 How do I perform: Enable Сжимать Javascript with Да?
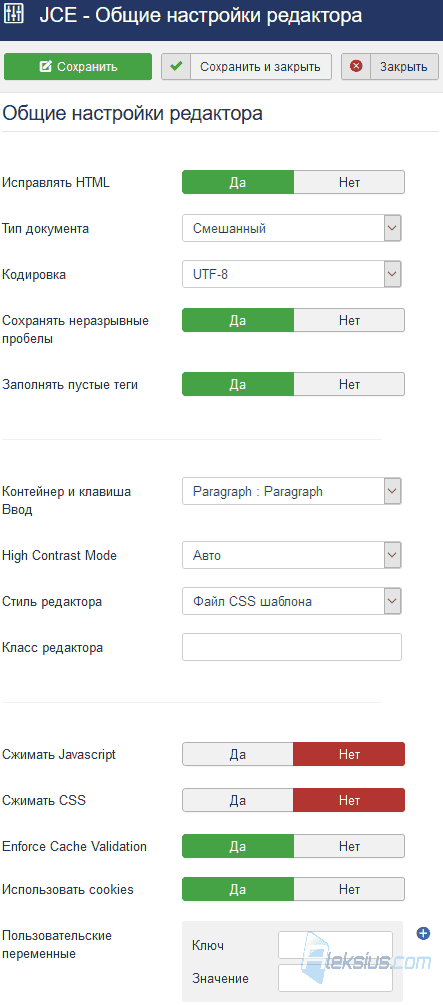(x=238, y=754)
